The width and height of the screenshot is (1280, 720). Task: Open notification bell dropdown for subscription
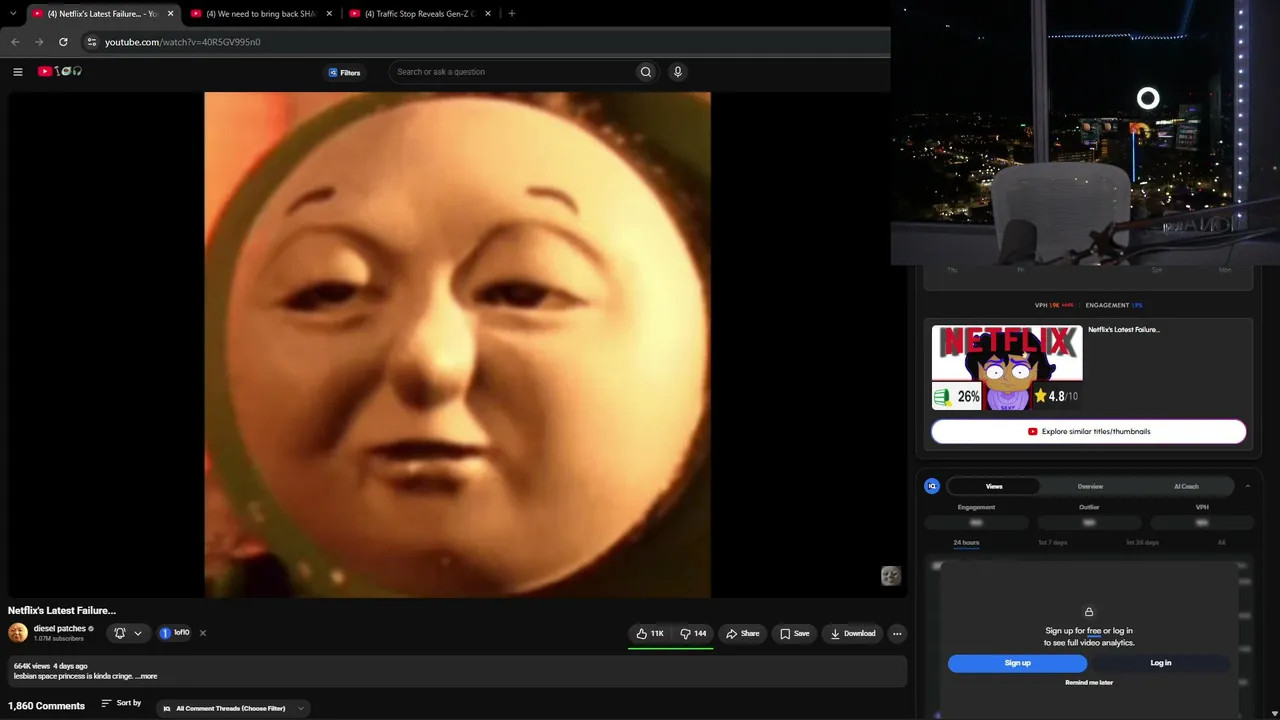128,633
